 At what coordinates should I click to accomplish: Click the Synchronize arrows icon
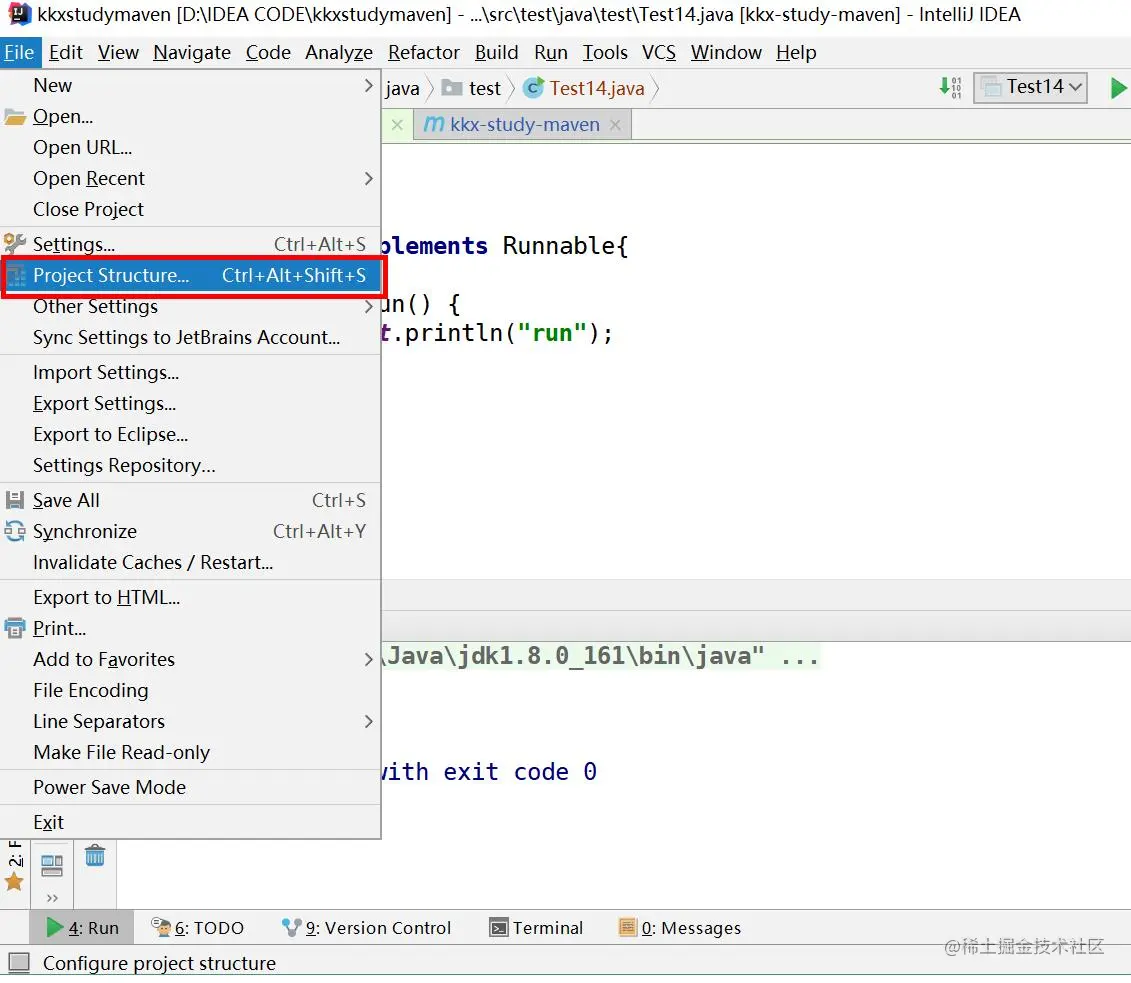15,532
